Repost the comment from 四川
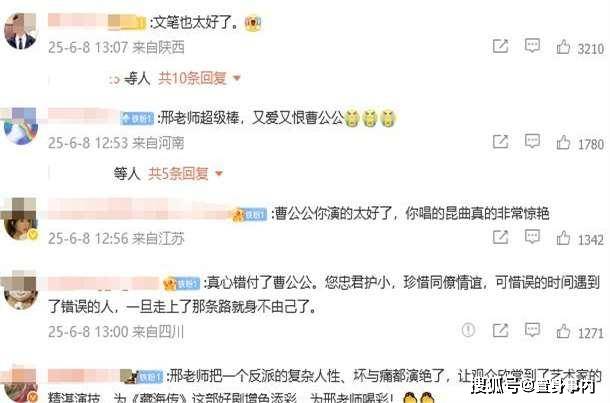610x403 pixels. [500, 331]
